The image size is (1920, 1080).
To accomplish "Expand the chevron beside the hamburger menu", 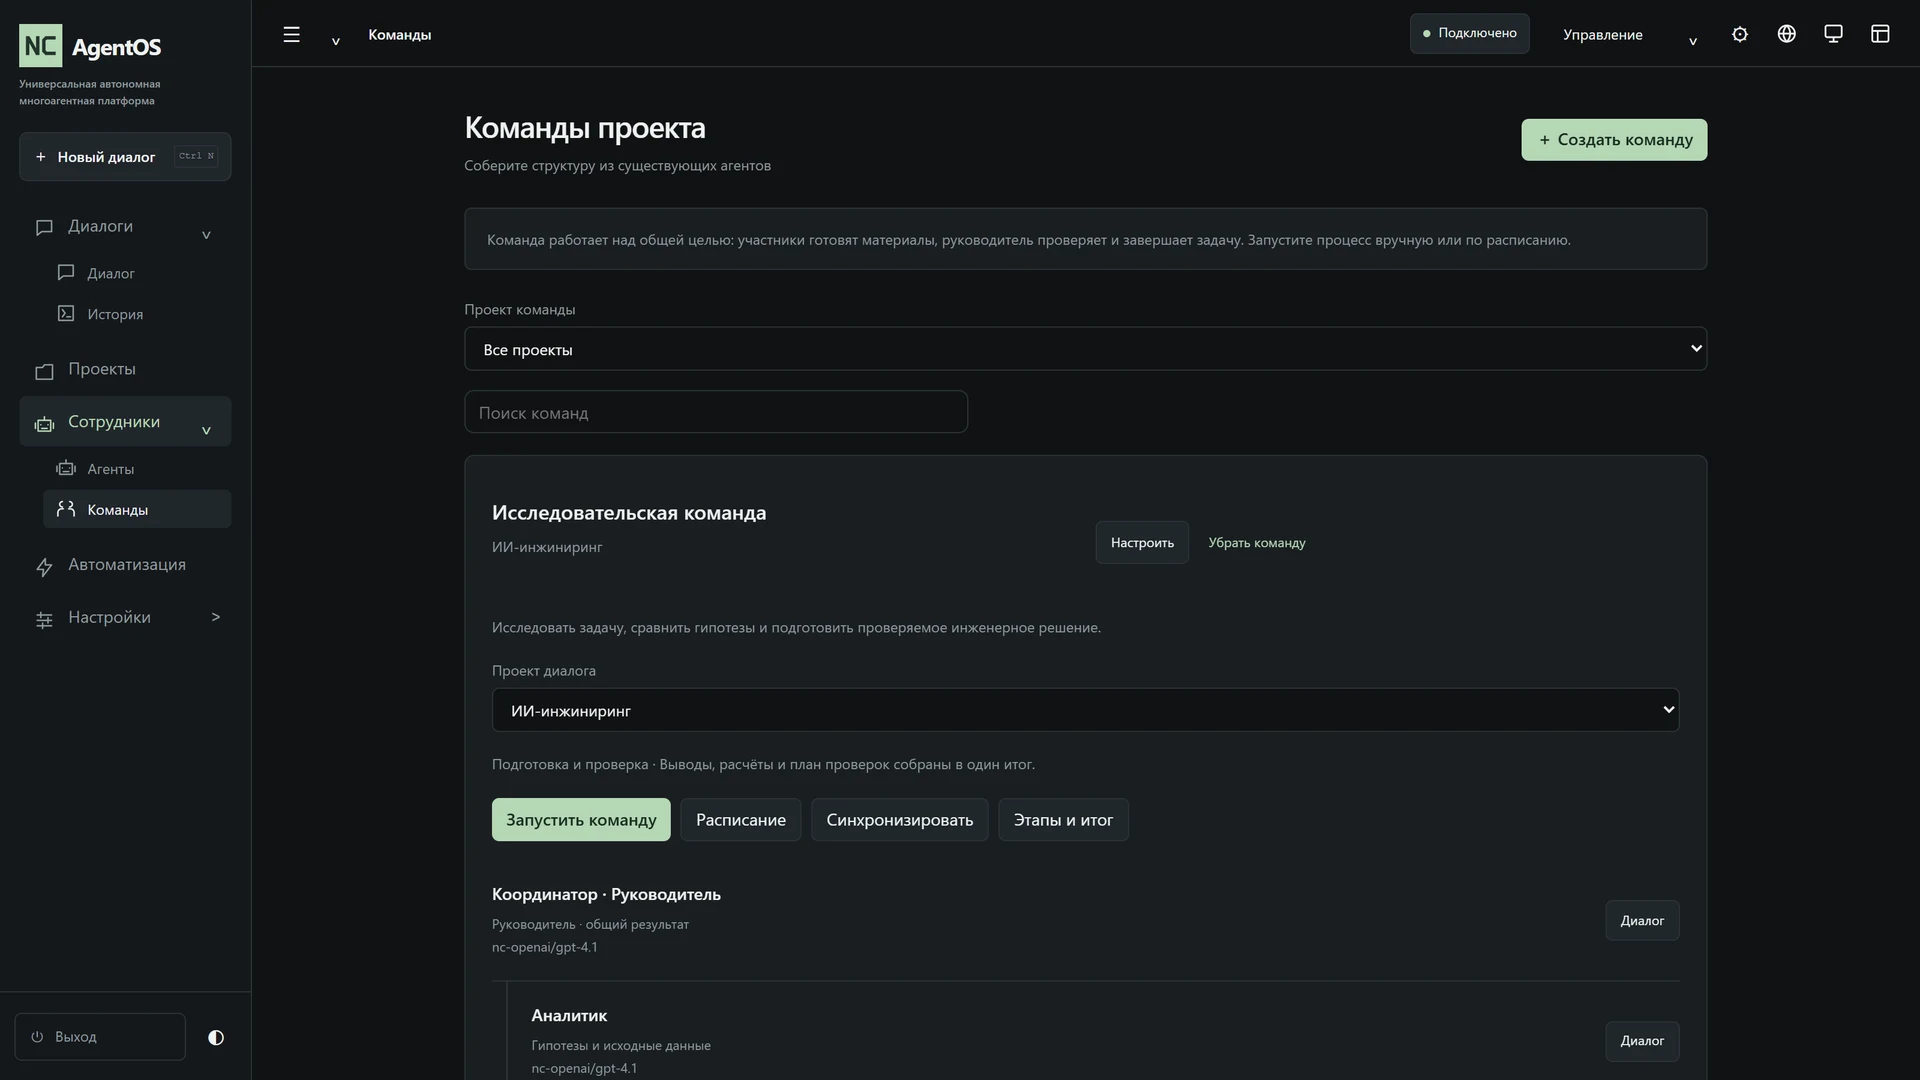I will click(336, 41).
